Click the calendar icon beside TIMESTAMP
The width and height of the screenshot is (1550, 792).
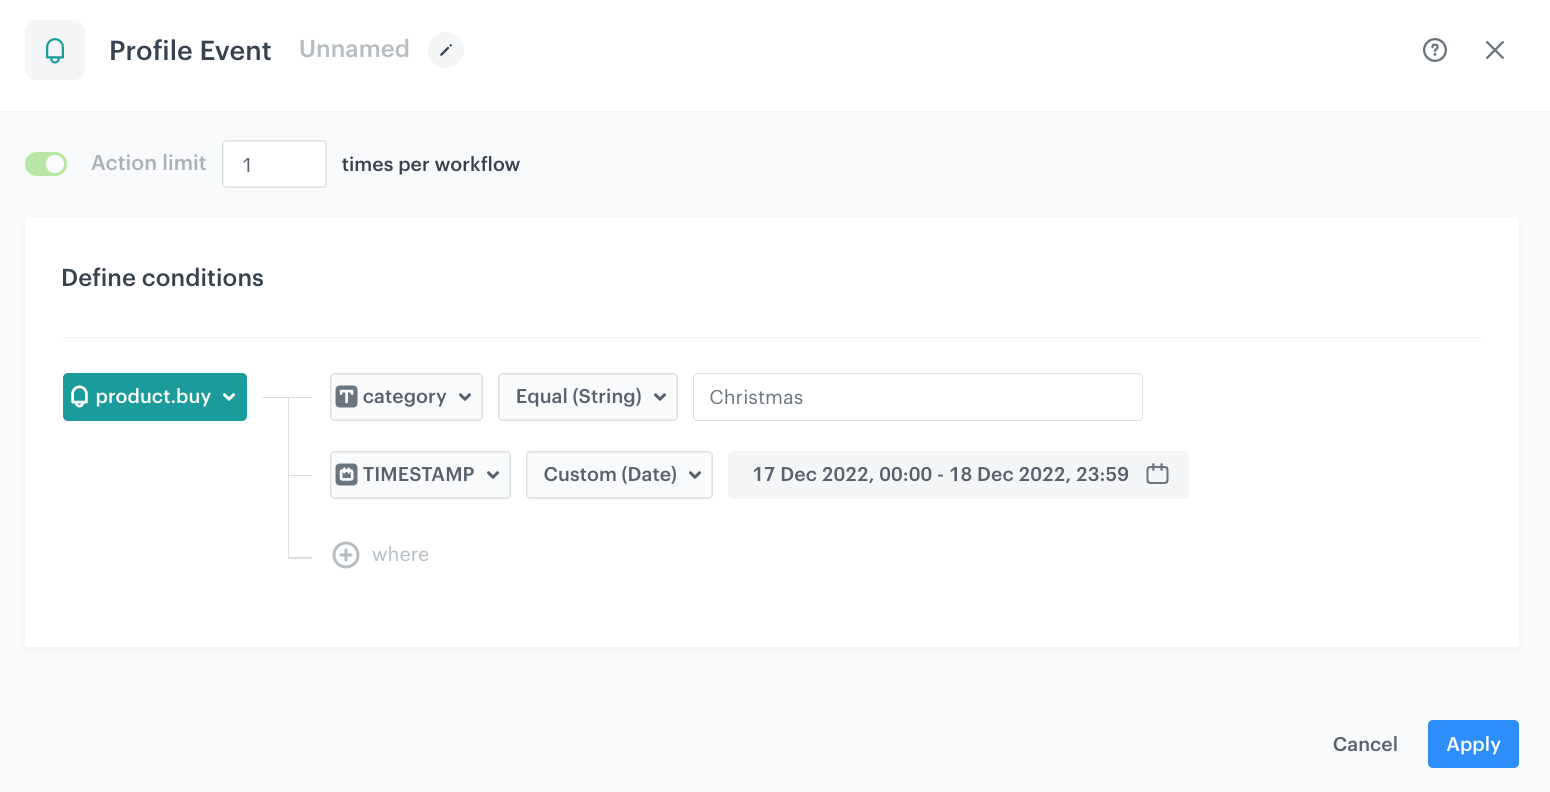(347, 475)
